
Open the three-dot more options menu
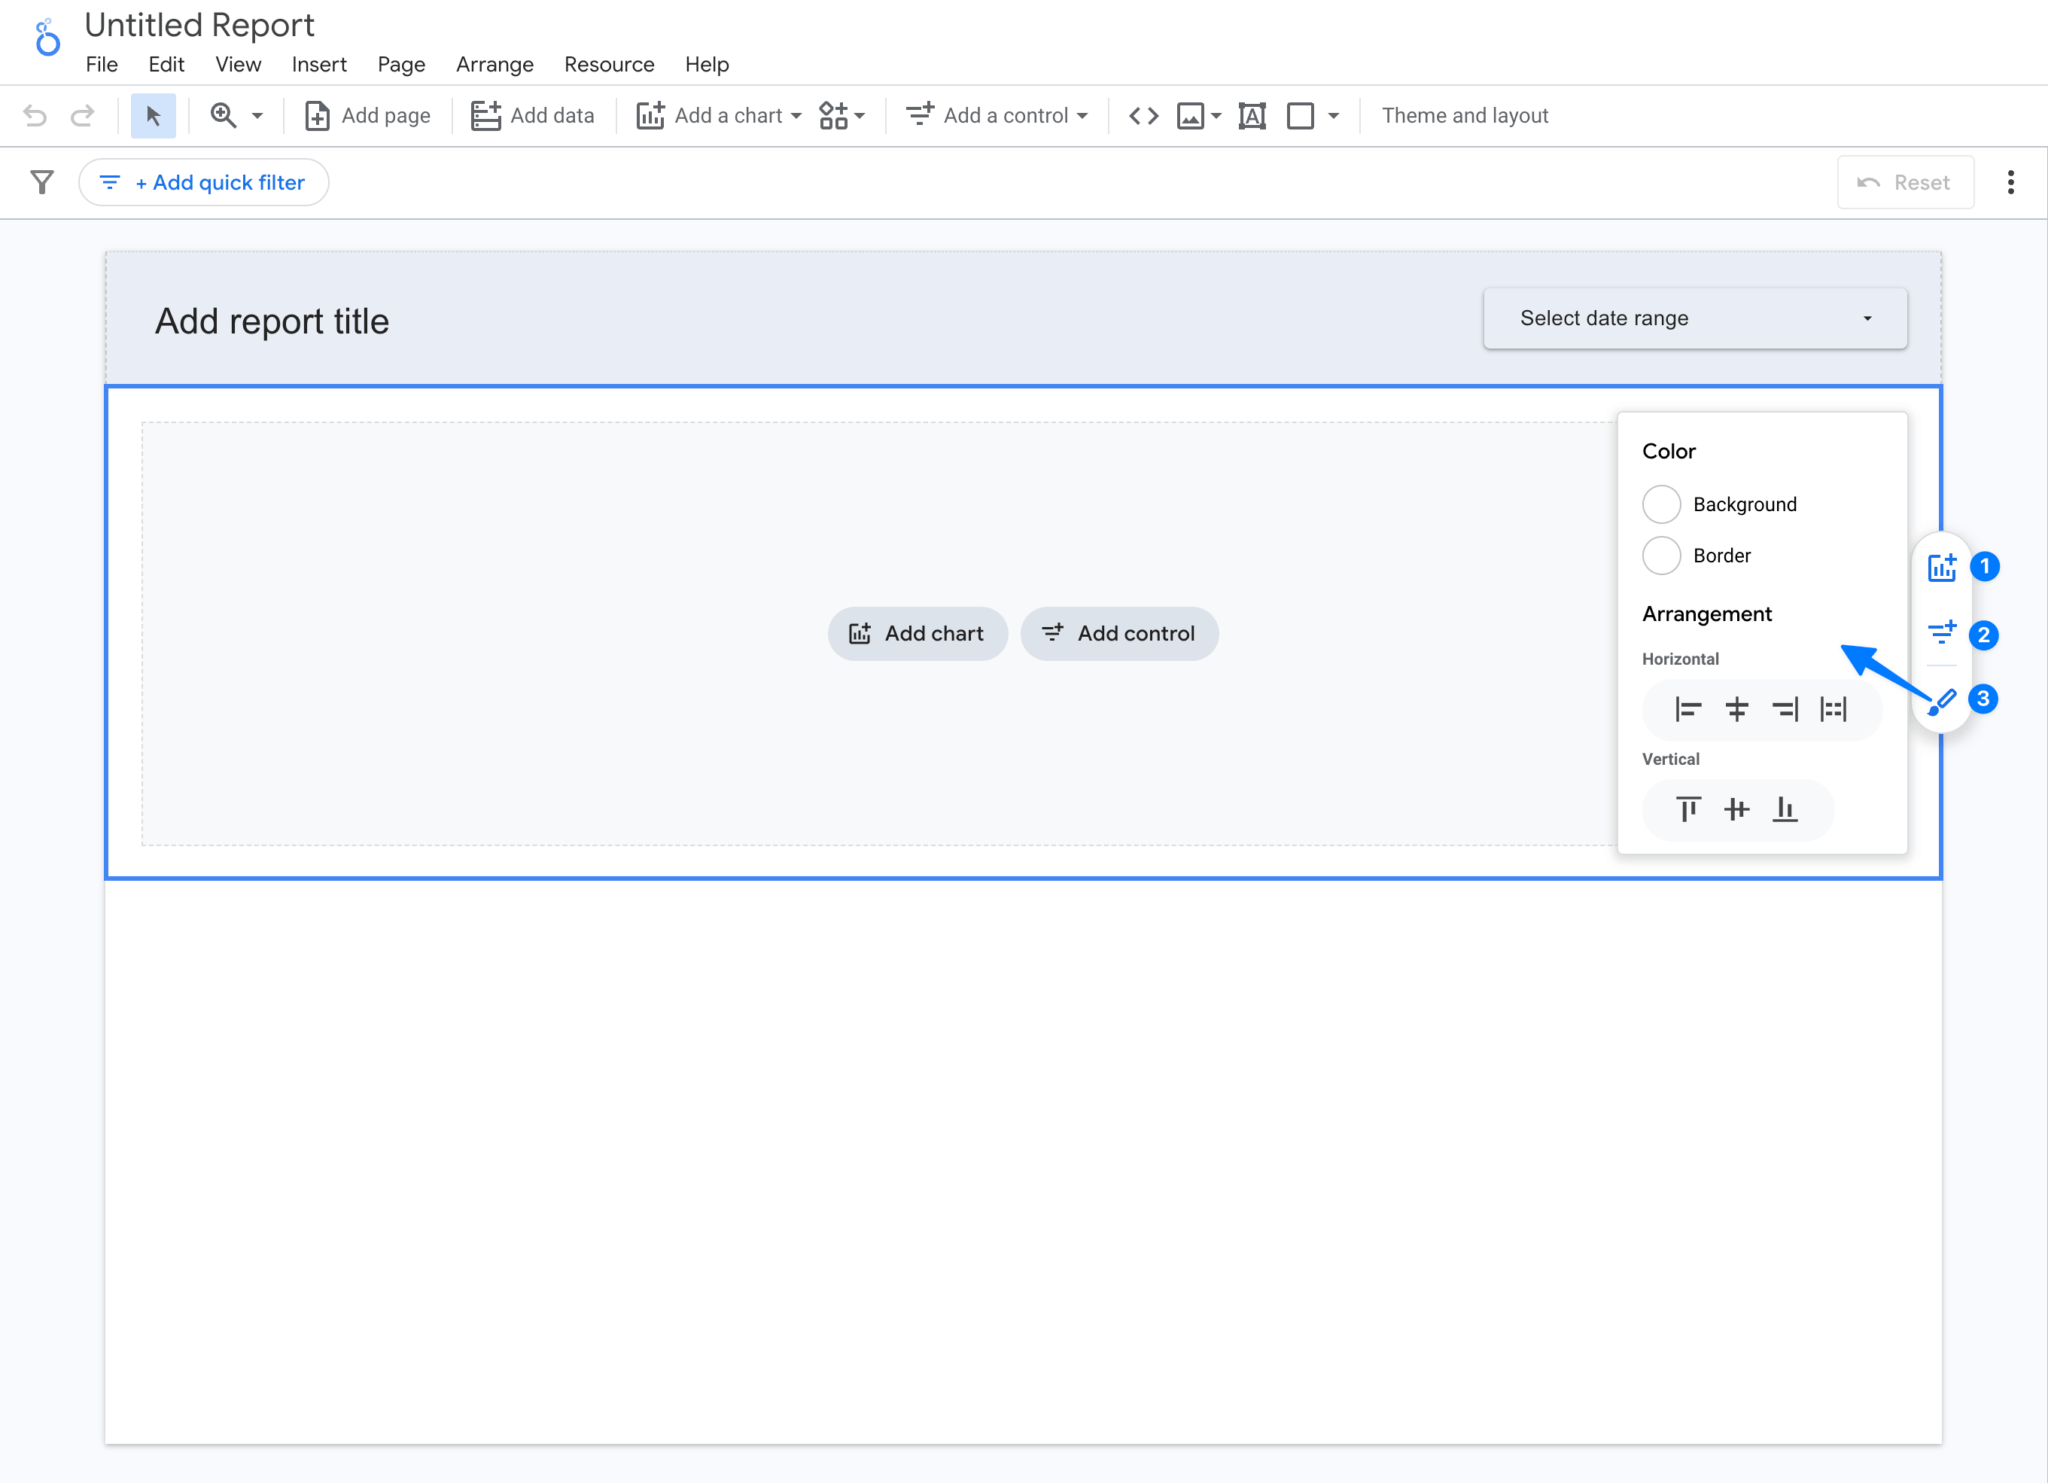[x=2011, y=182]
